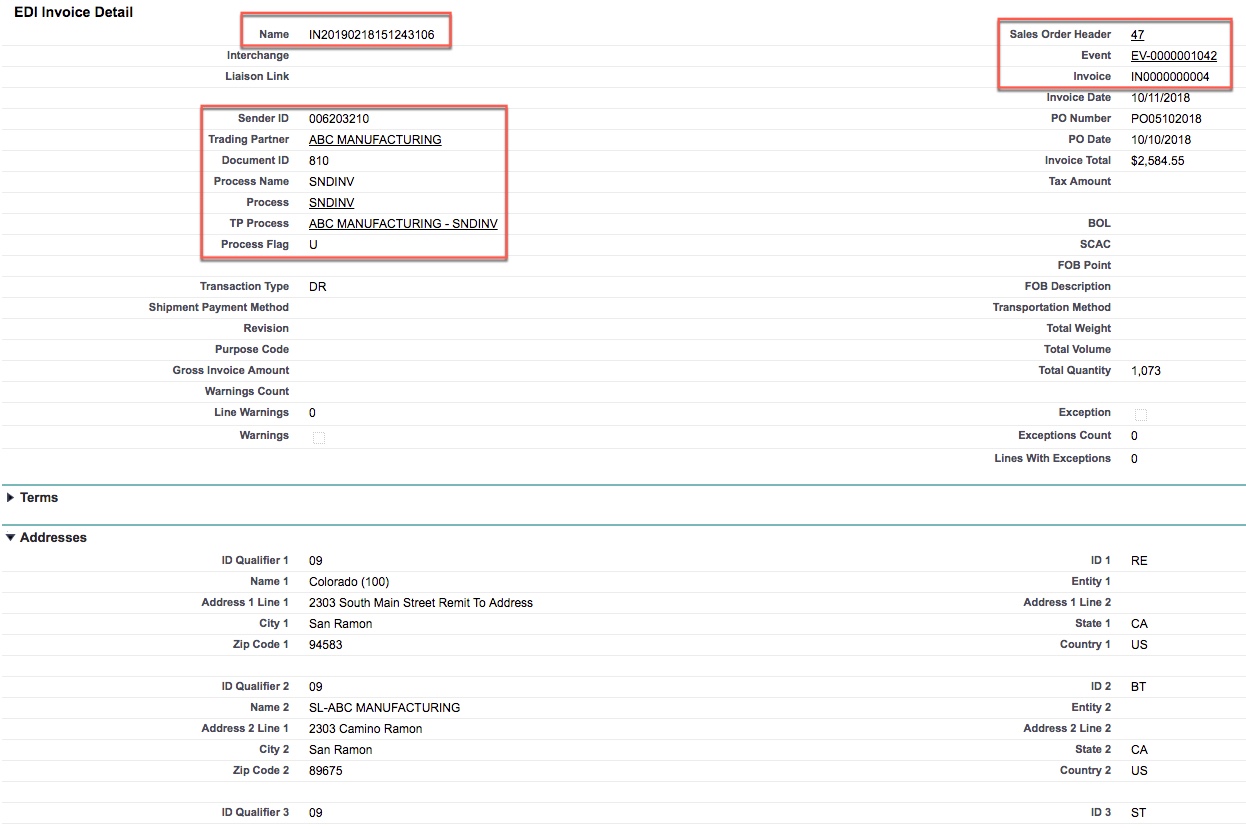Collapse the Addresses section
1246x828 pixels.
coord(11,538)
